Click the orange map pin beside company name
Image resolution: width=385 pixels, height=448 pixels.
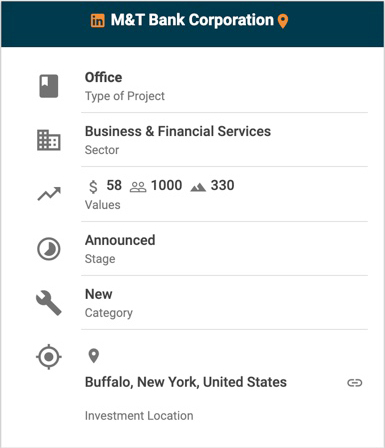coord(283,21)
